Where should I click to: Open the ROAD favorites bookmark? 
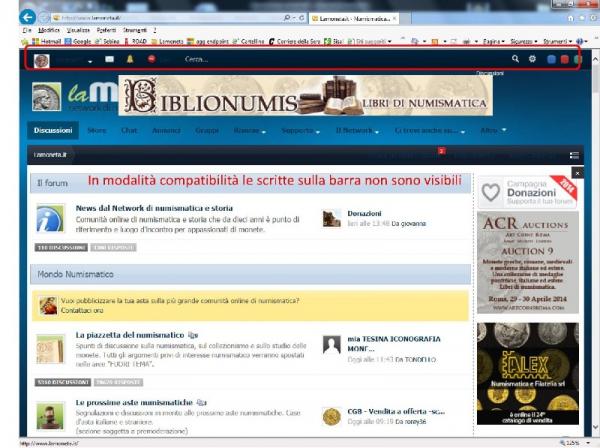[x=135, y=41]
